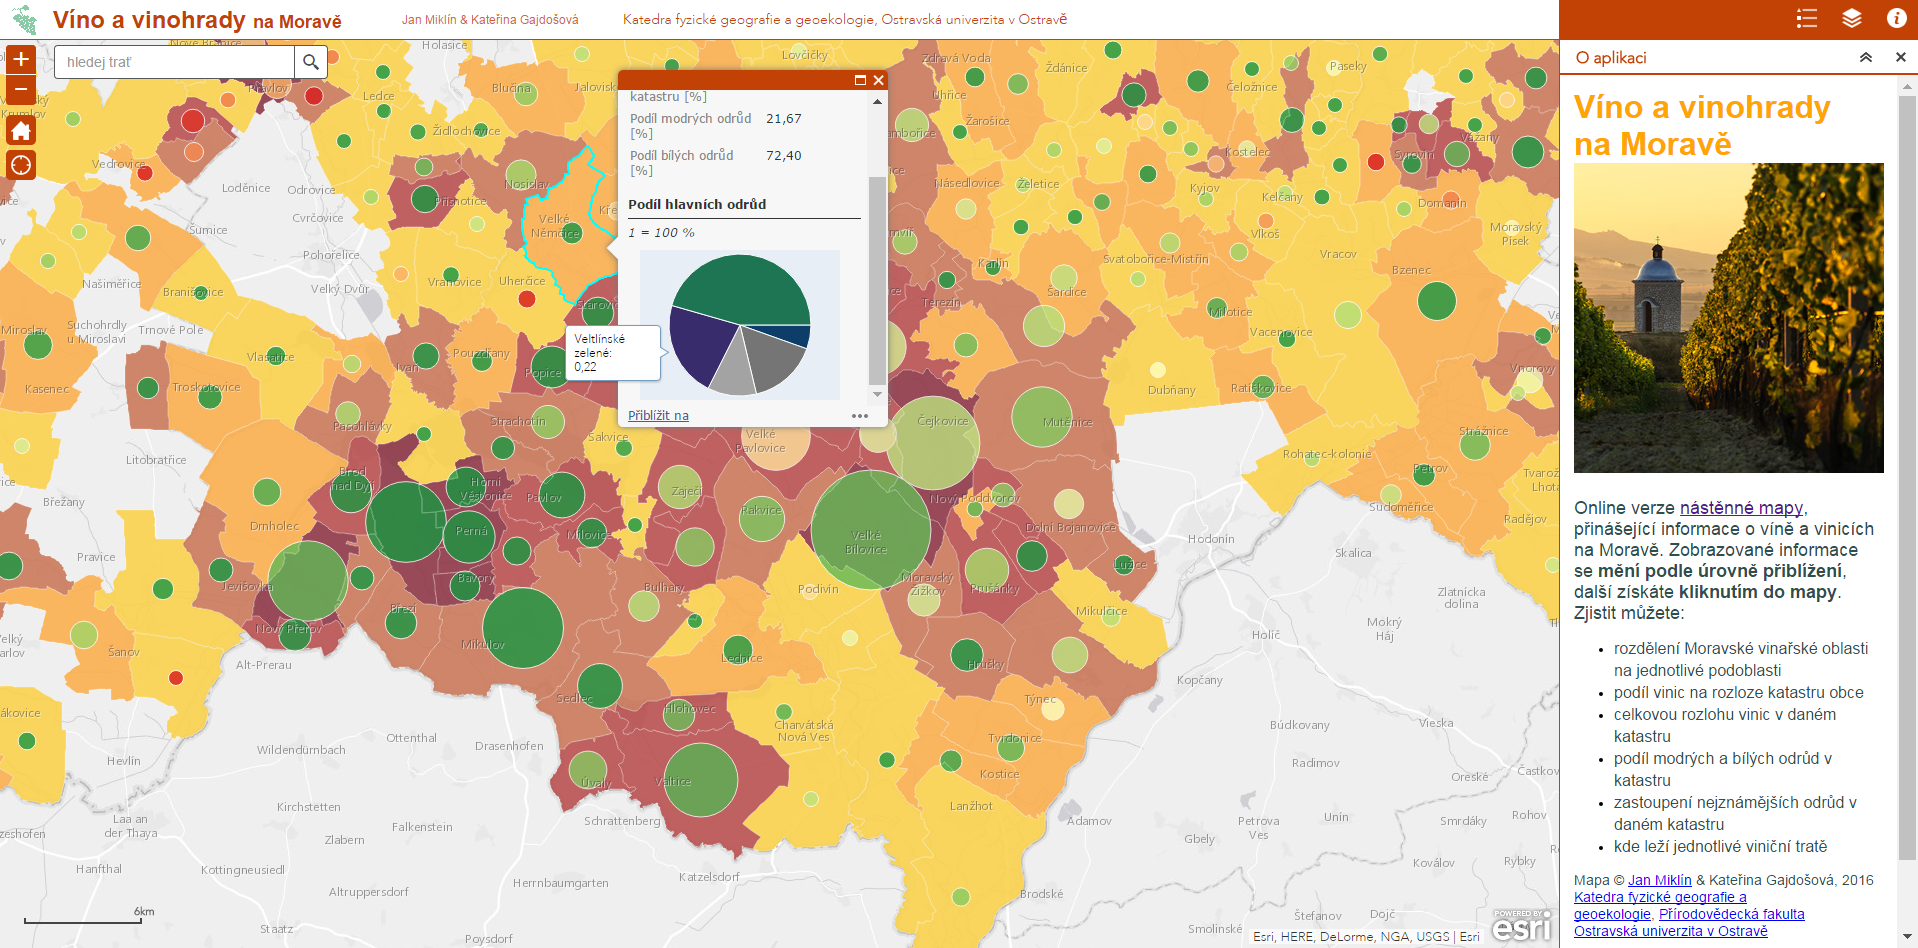This screenshot has width=1918, height=948.
Task: Click the info icon in header
Action: click(x=1896, y=19)
